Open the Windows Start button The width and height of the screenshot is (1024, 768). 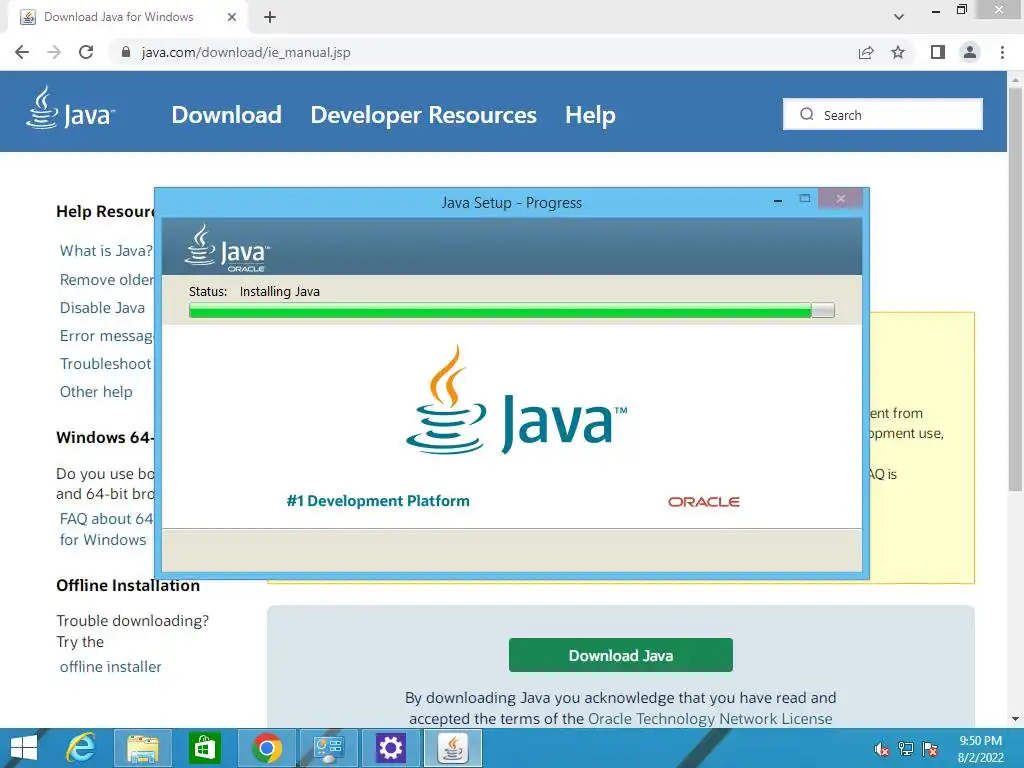tap(24, 748)
